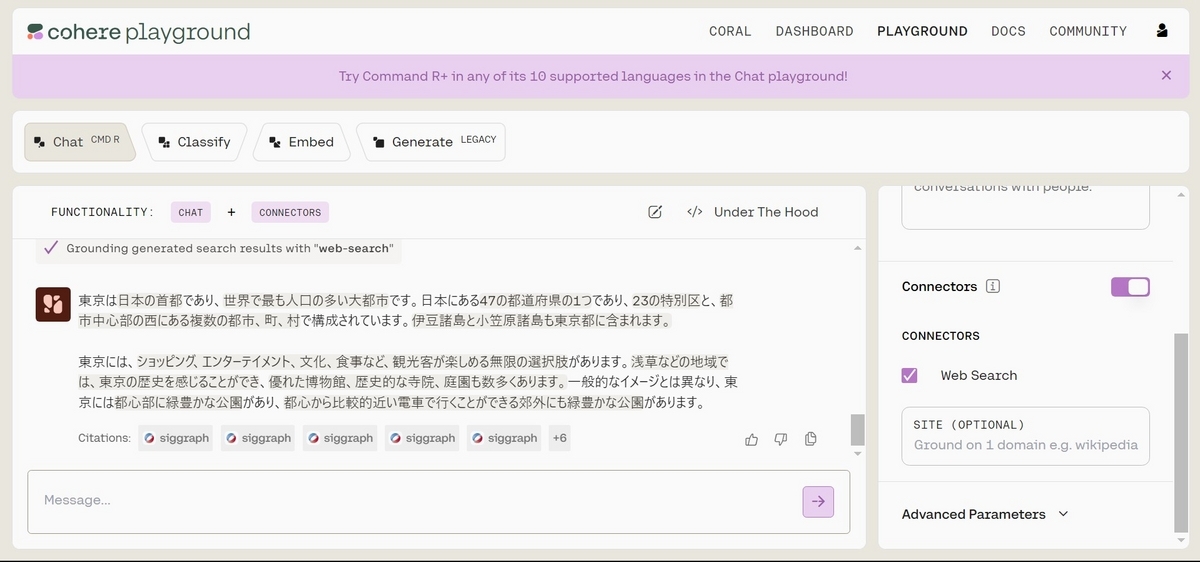Click the settings panel scrollbar
The width and height of the screenshot is (1200, 562).
click(x=1181, y=432)
